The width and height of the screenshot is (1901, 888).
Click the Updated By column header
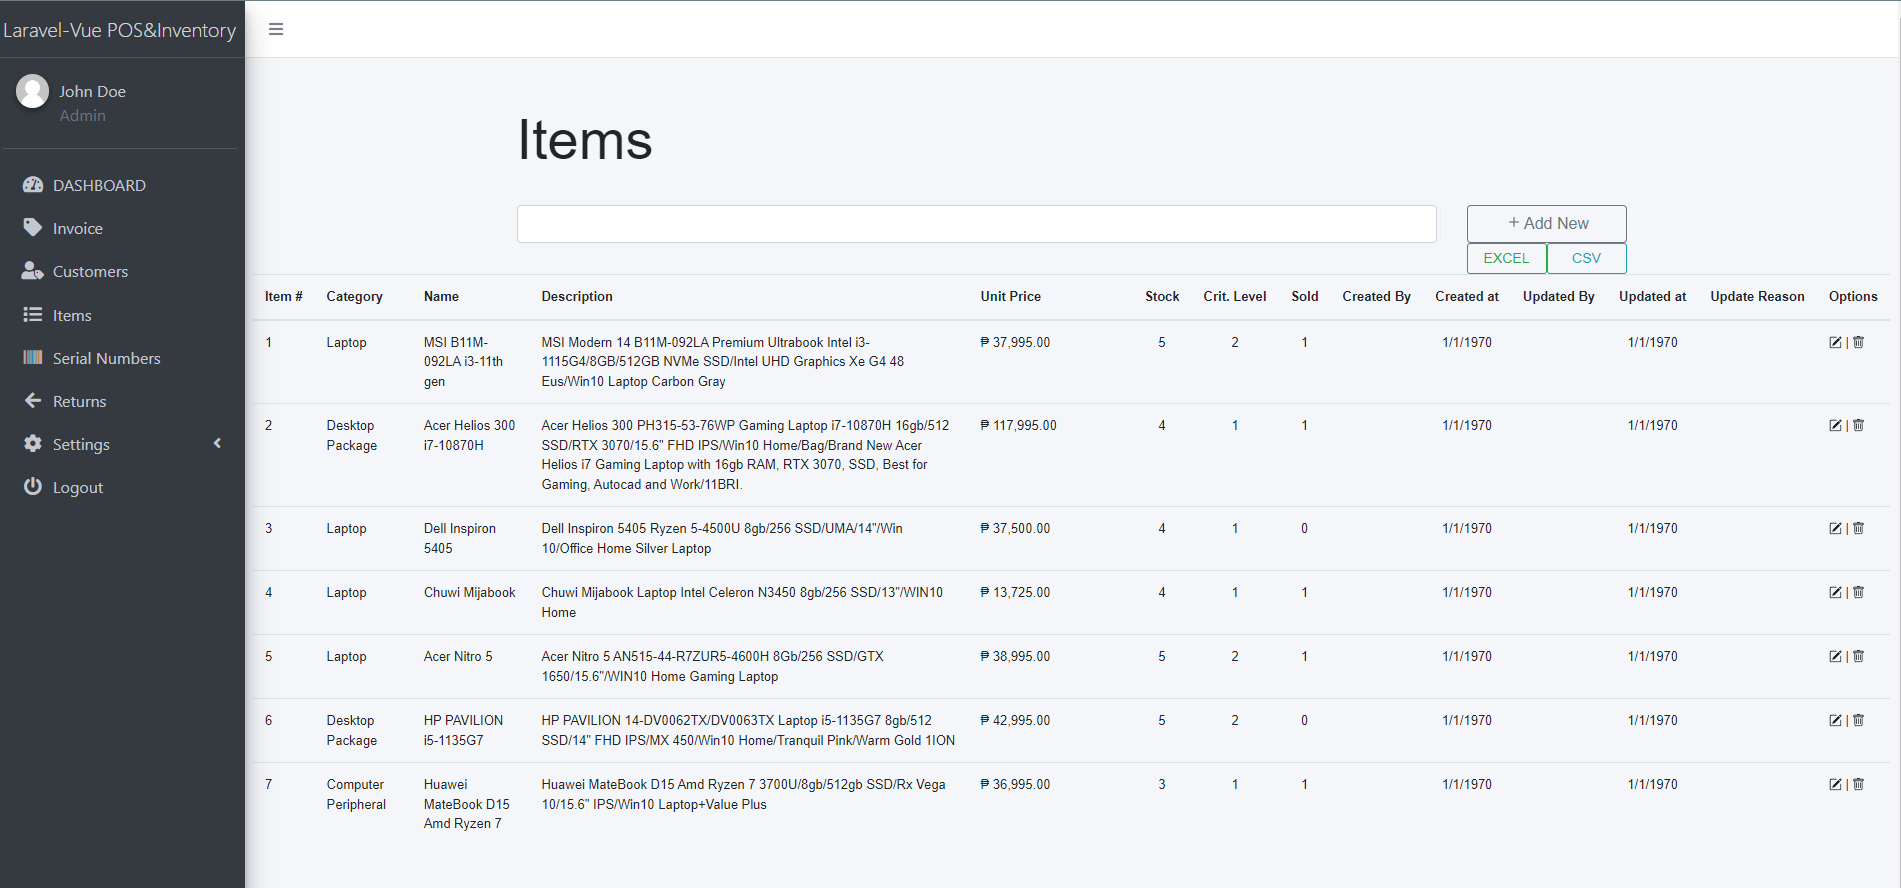(1558, 296)
